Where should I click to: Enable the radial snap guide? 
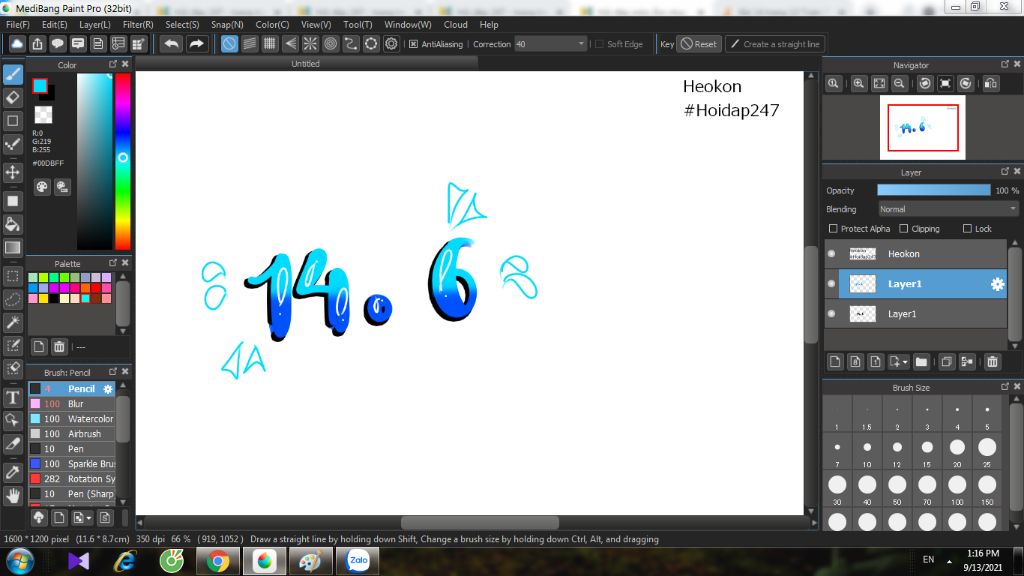[x=310, y=44]
